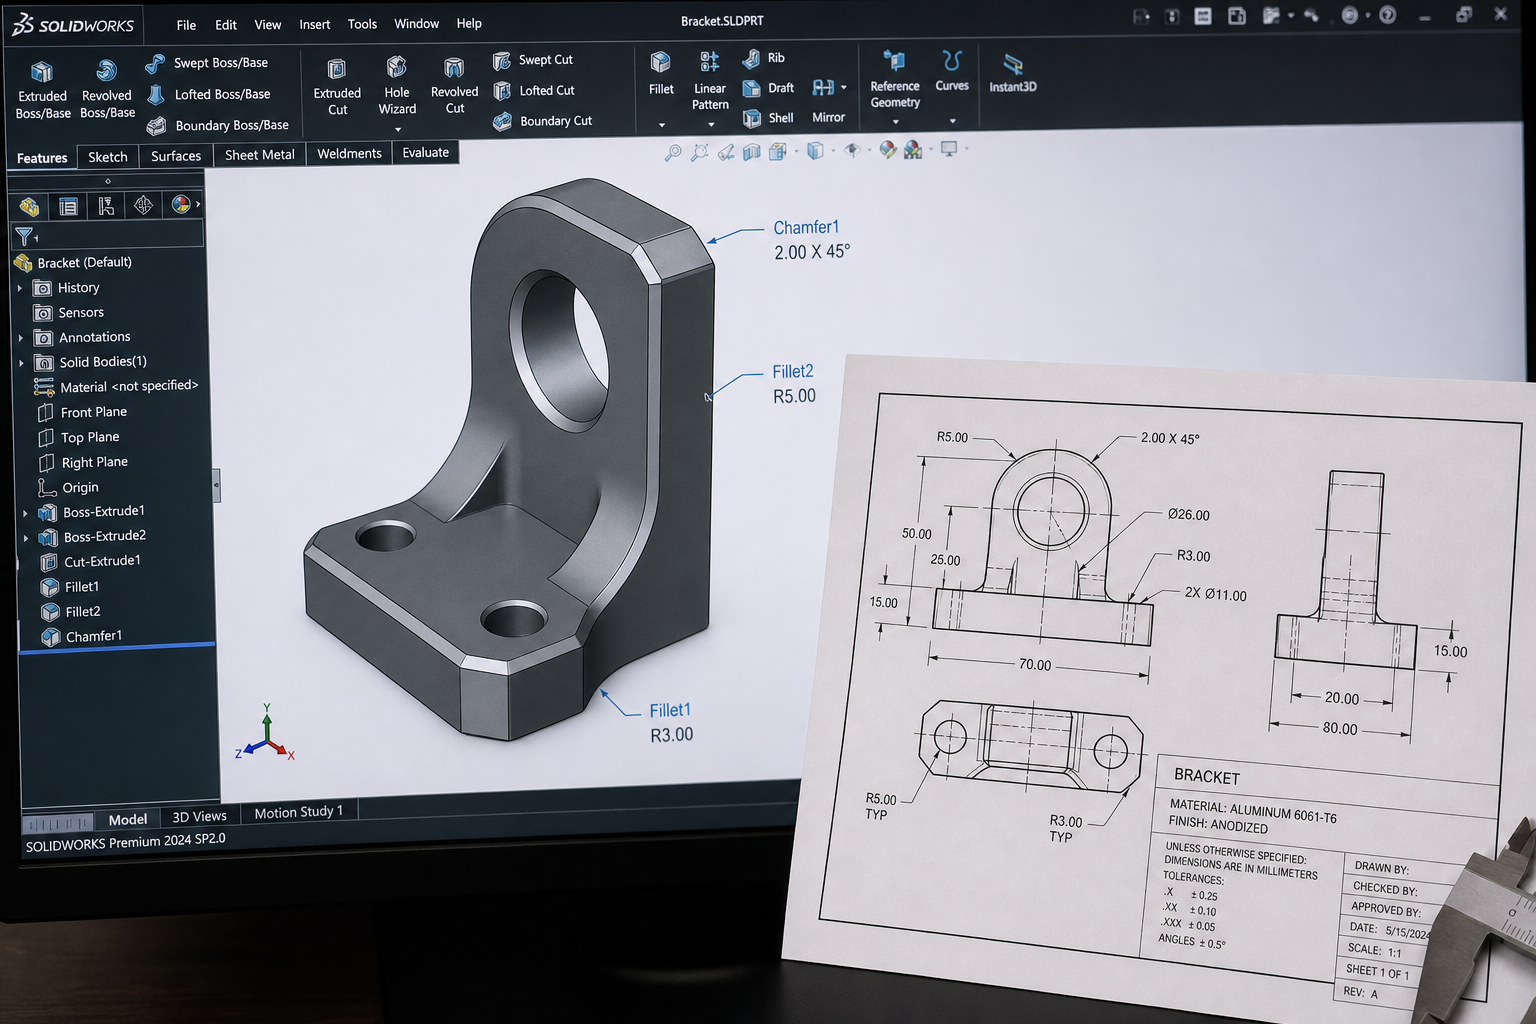This screenshot has width=1536, height=1024.
Task: Open the ConfigurationManager icon tab
Action: pyautogui.click(x=105, y=206)
